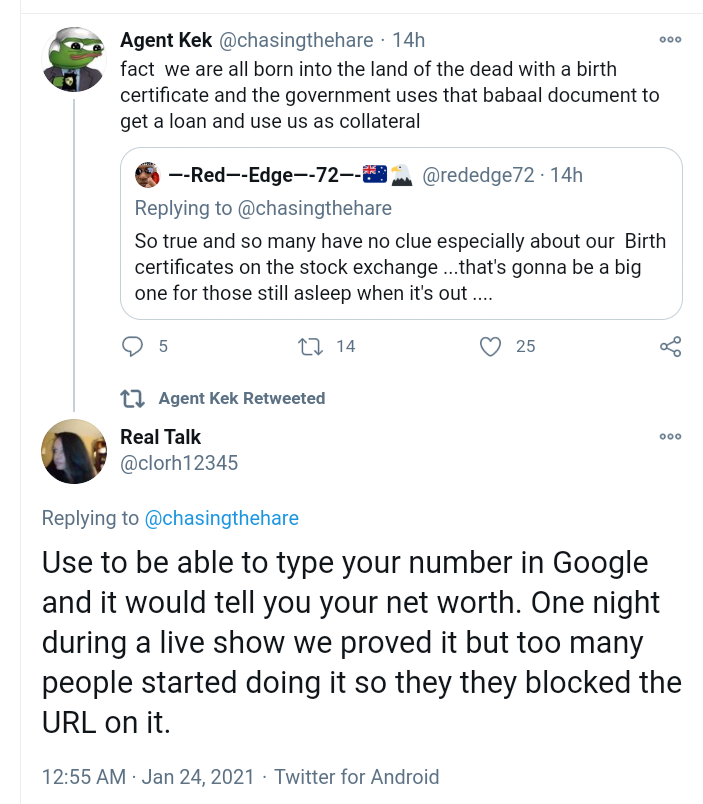Open more options for Real Talk's tweet
The image size is (703, 804).
[x=670, y=437]
